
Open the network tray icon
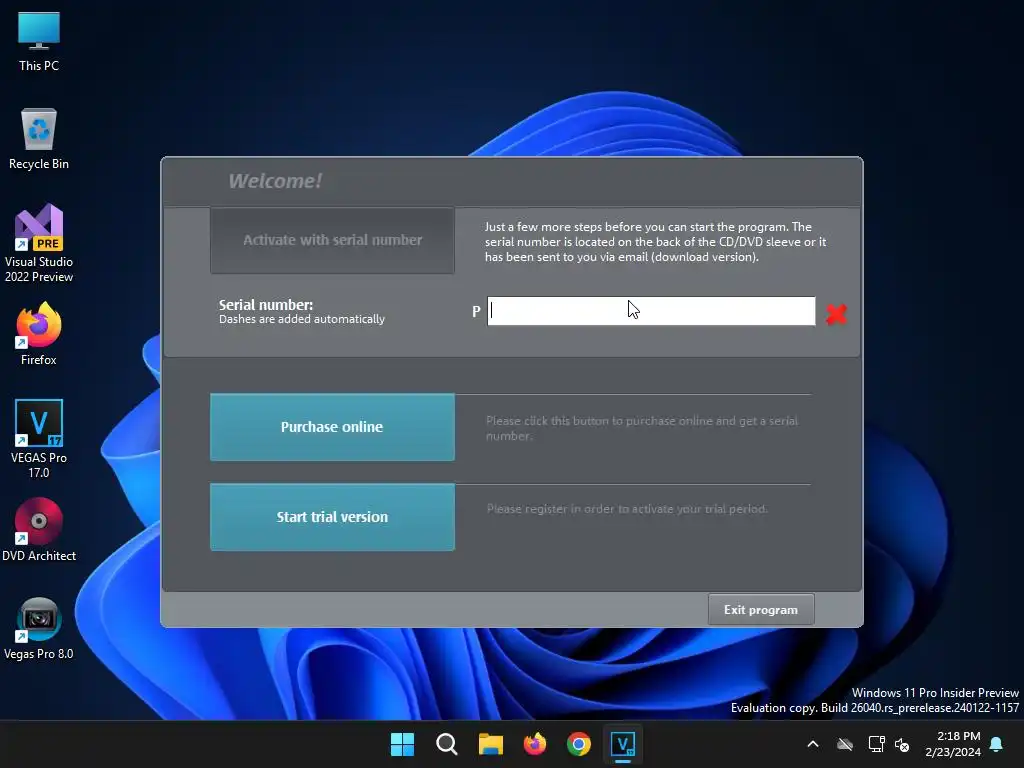pos(876,744)
